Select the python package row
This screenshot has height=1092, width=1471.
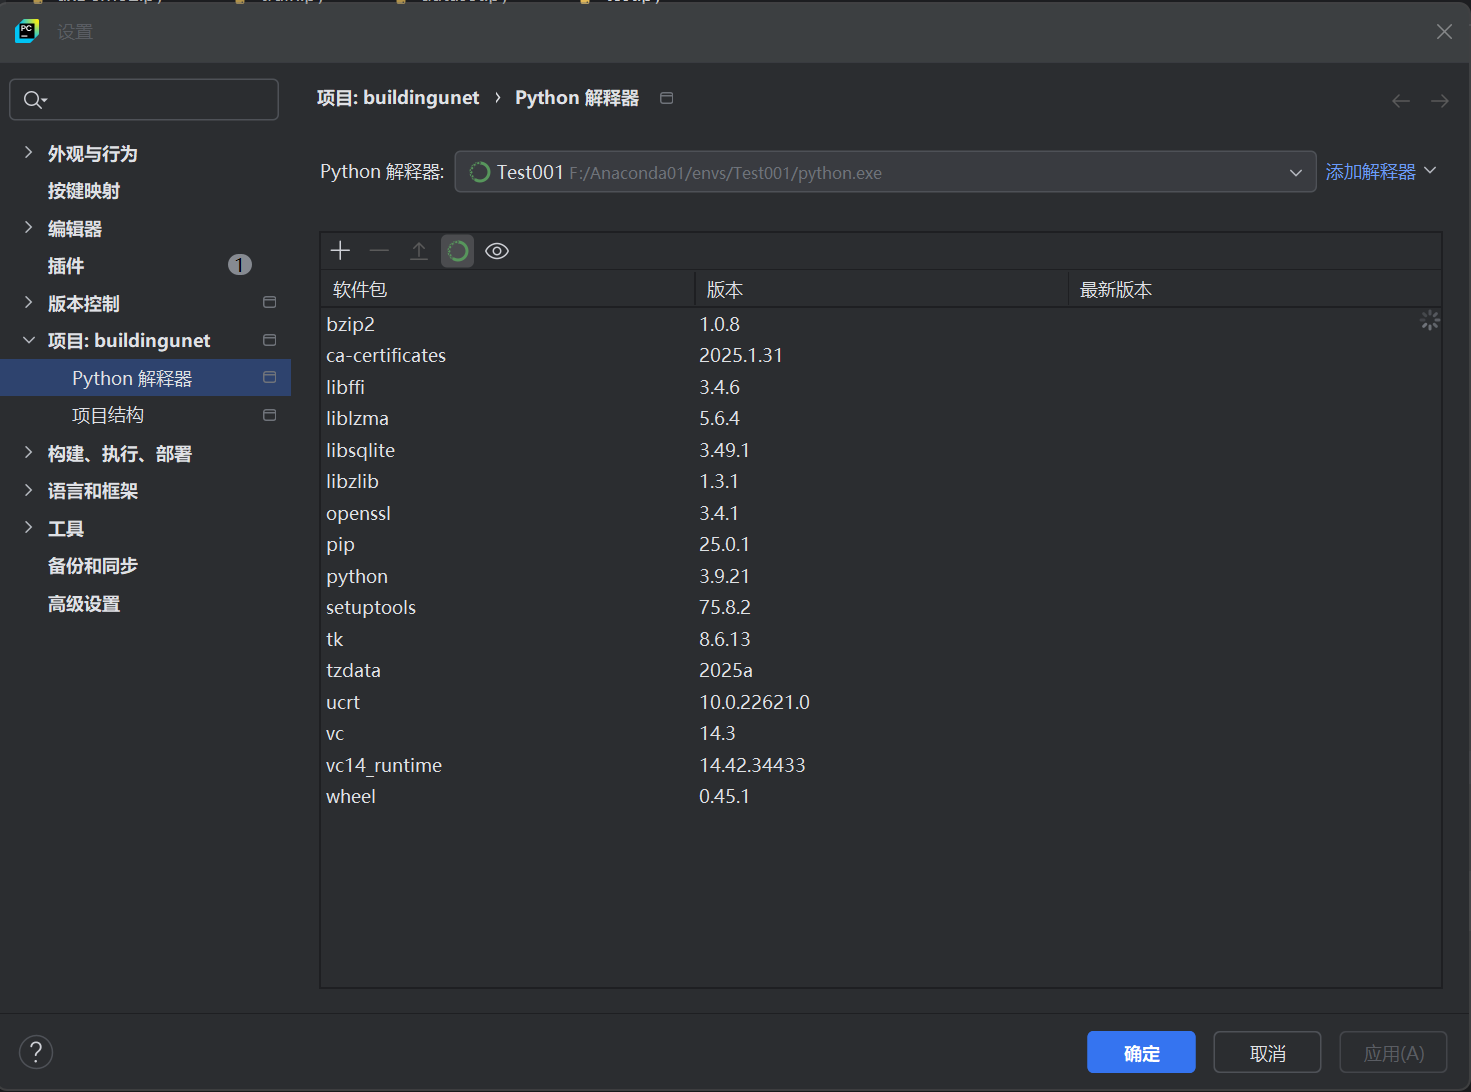coord(881,576)
